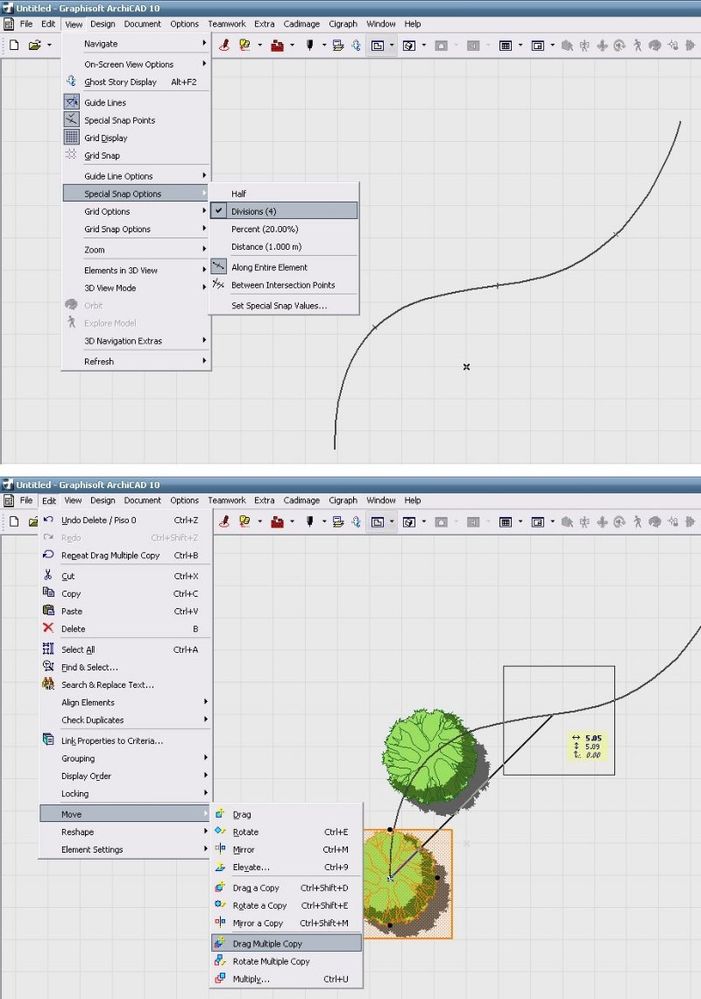Toggle Grid Snap in View menu
This screenshot has height=999, width=701.
click(136, 155)
